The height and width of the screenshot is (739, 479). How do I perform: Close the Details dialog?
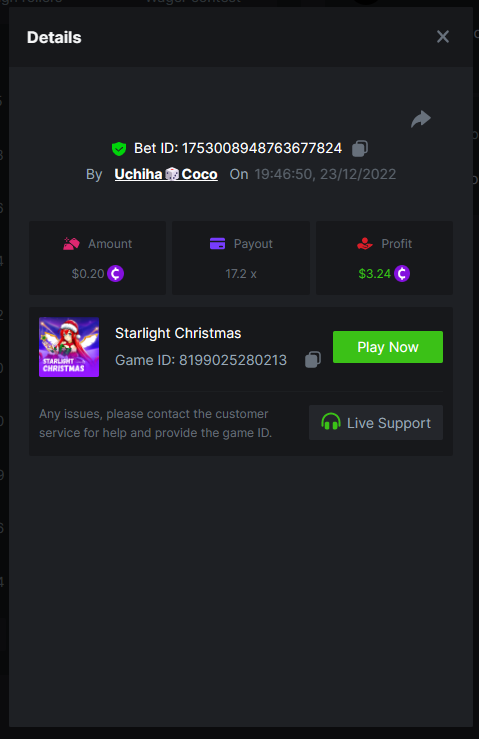(443, 37)
